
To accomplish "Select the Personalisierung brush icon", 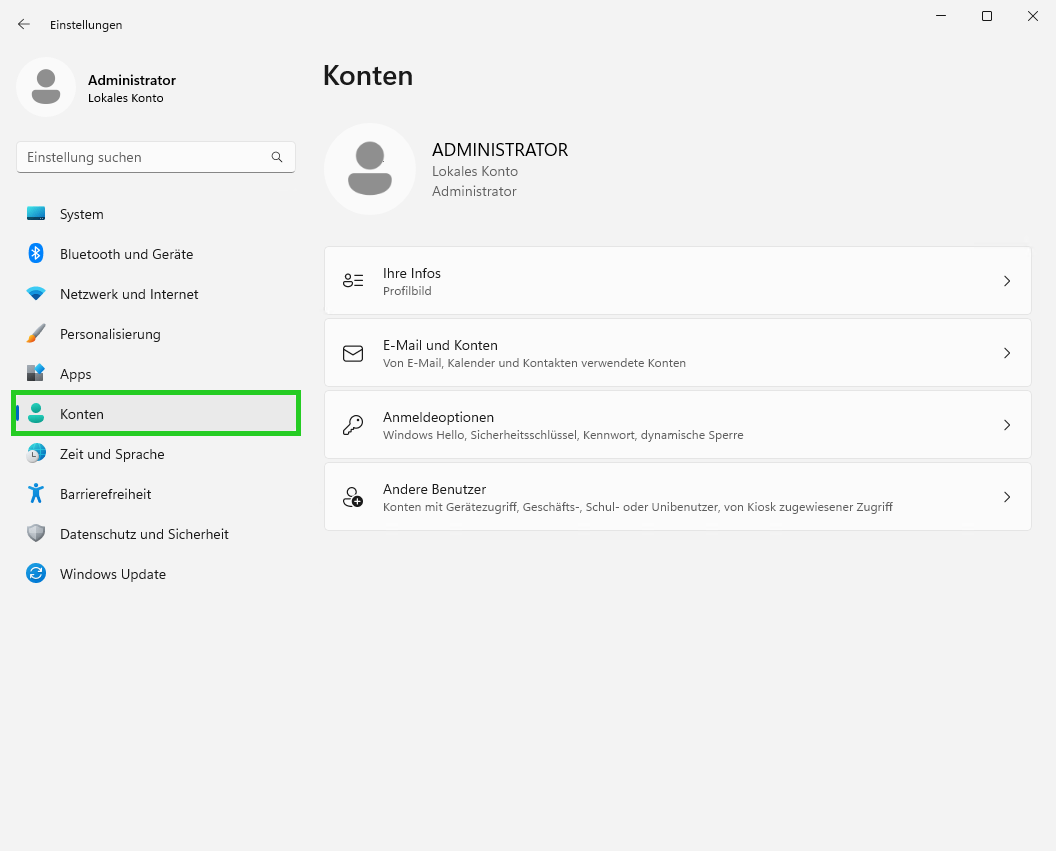I will point(35,334).
